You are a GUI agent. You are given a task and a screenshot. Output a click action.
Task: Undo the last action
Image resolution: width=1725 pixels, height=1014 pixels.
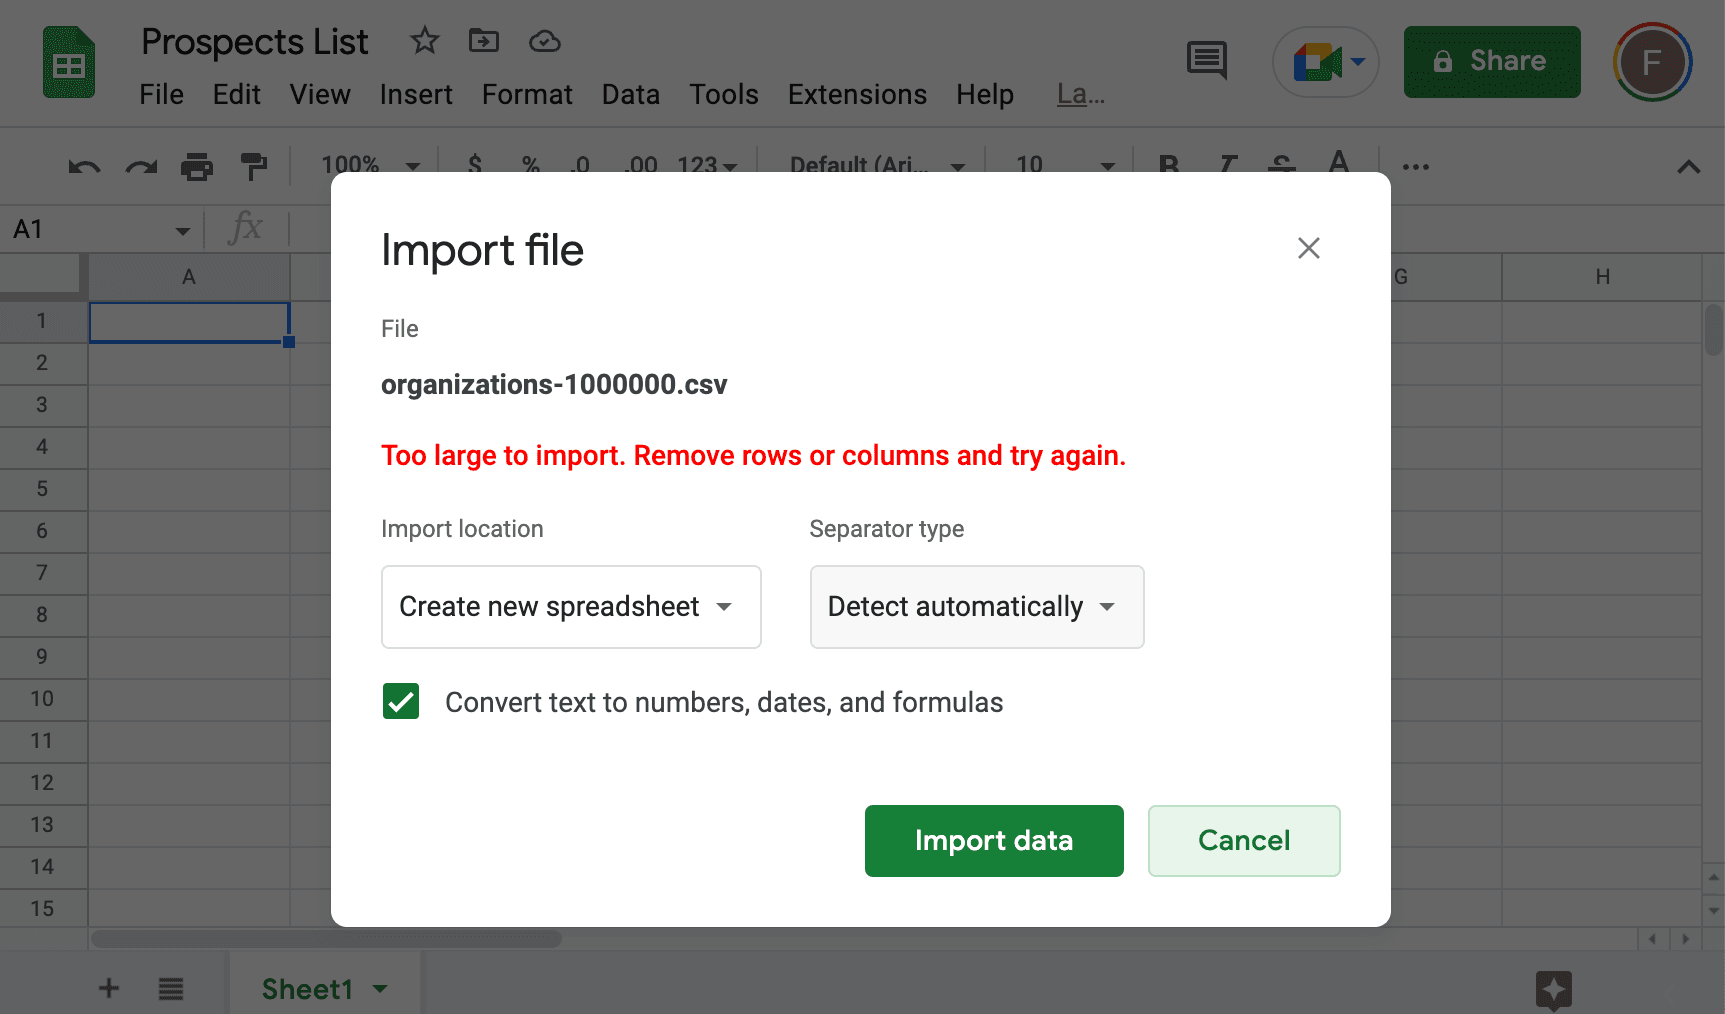tap(83, 166)
